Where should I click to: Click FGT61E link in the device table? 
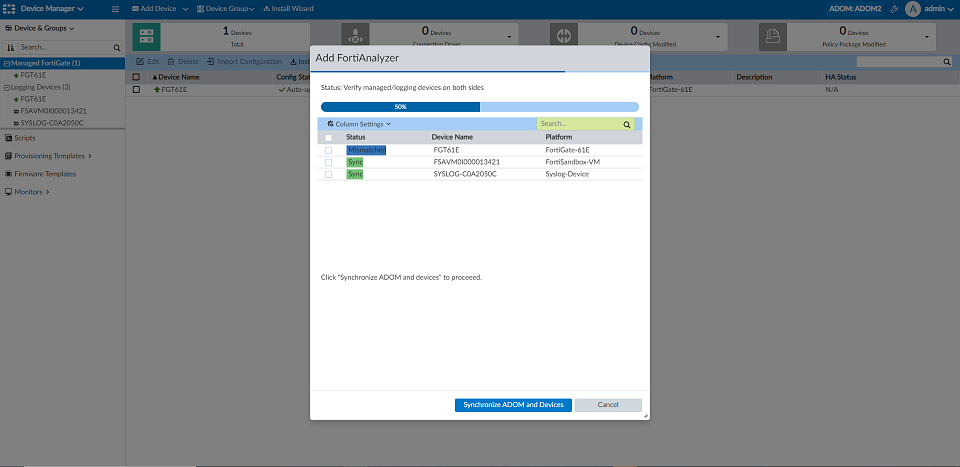174,89
